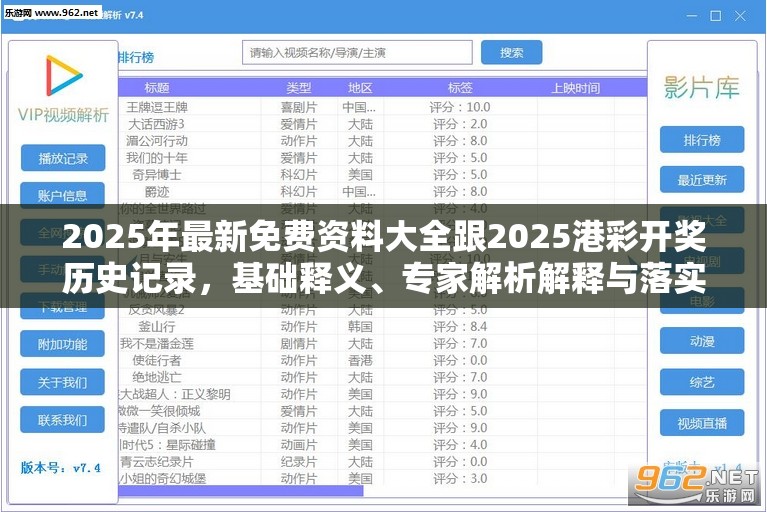The height and width of the screenshot is (512, 767).
Task: Click 大陆 in the 湄公河行动 row
Action: point(361,141)
